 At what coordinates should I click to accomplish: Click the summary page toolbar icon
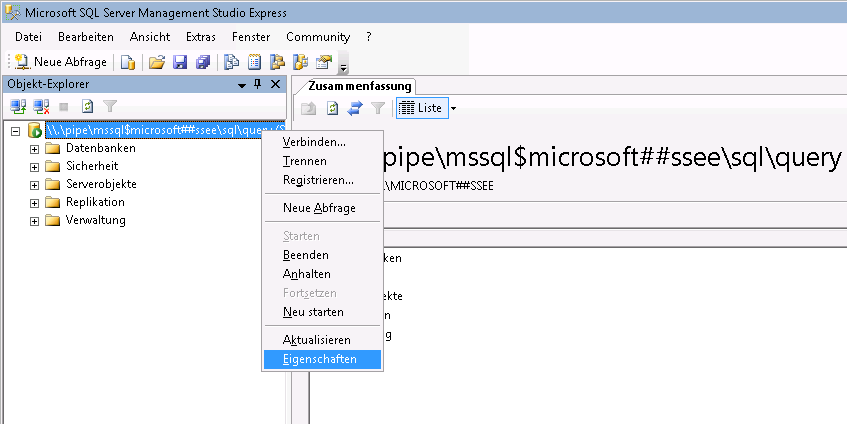[x=254, y=62]
